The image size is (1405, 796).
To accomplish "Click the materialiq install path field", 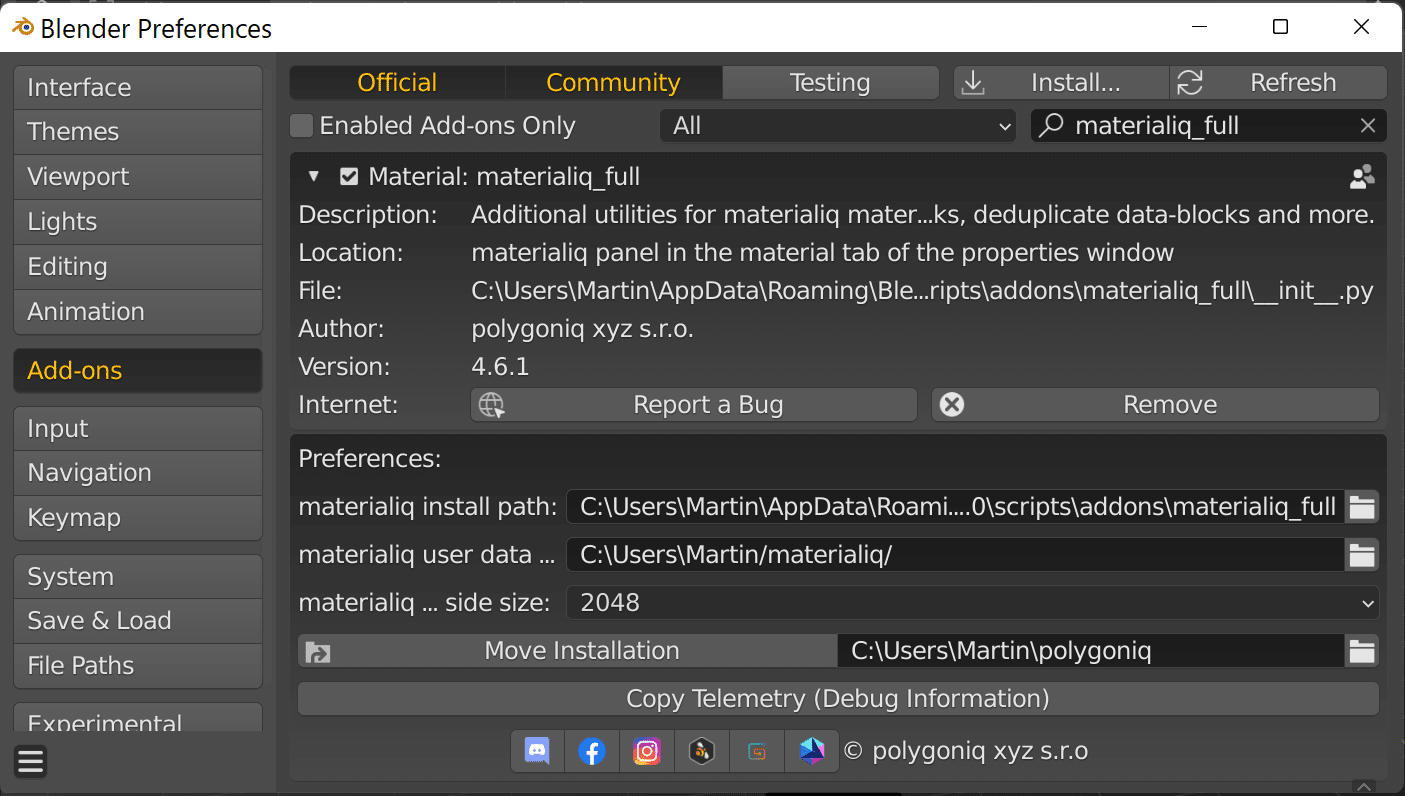I will [956, 507].
